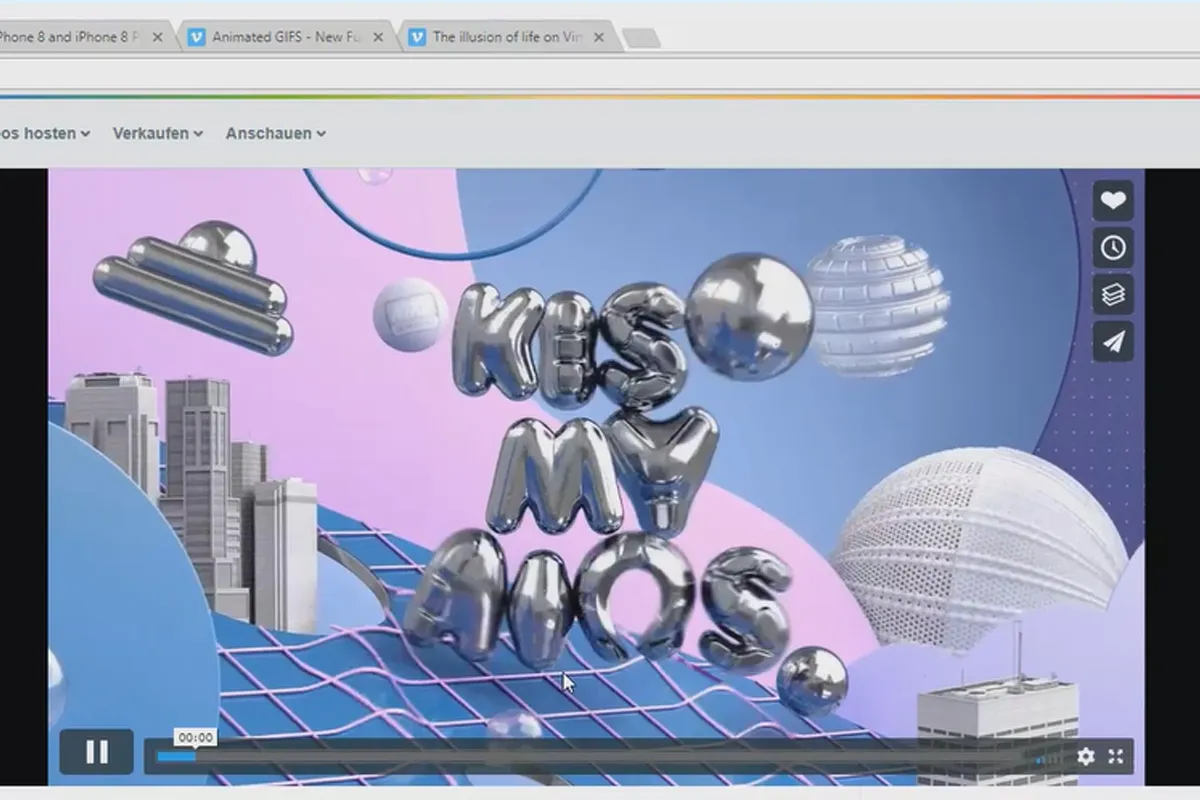
Task: Expand the Anschauen dropdown menu
Action: pos(276,133)
